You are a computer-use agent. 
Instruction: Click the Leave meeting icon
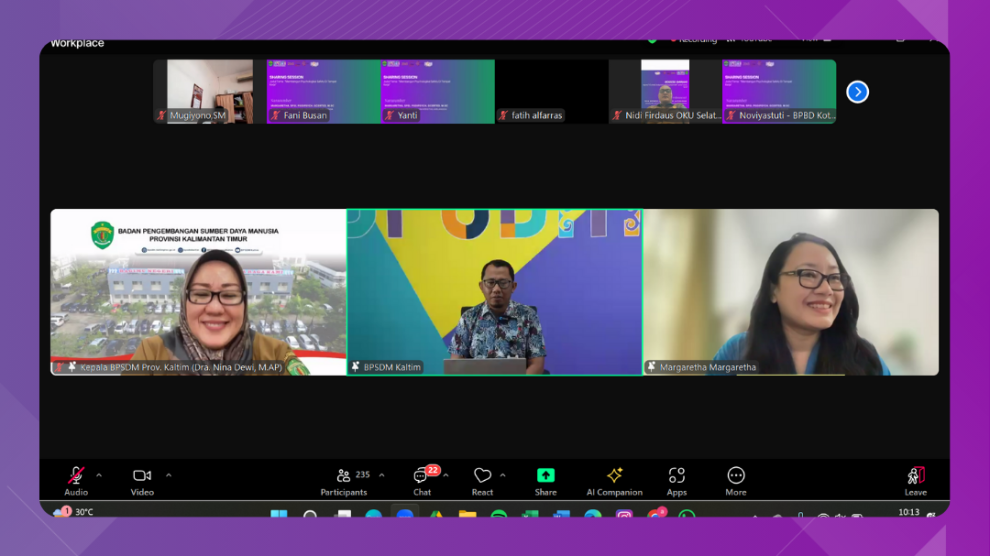(915, 475)
